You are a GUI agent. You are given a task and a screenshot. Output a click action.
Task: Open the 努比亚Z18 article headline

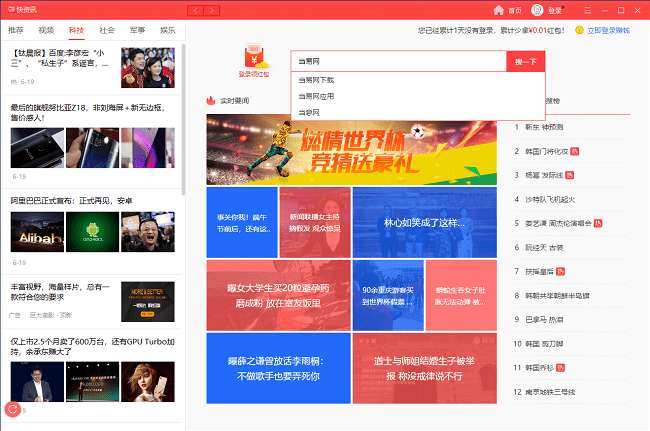[88, 112]
